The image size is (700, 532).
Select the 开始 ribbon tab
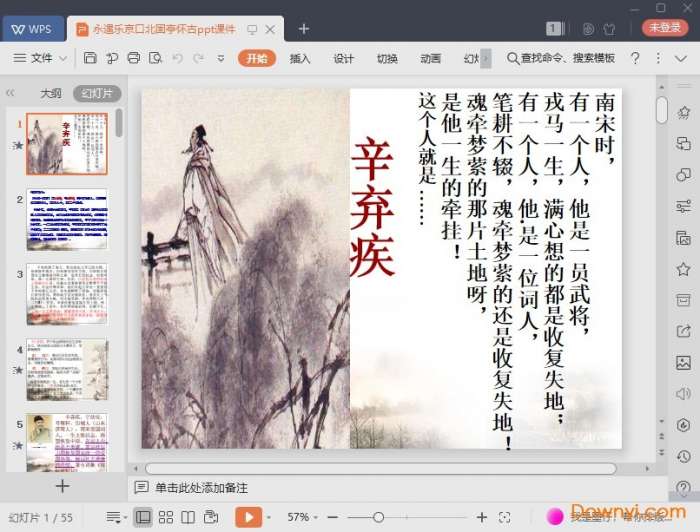(257, 58)
